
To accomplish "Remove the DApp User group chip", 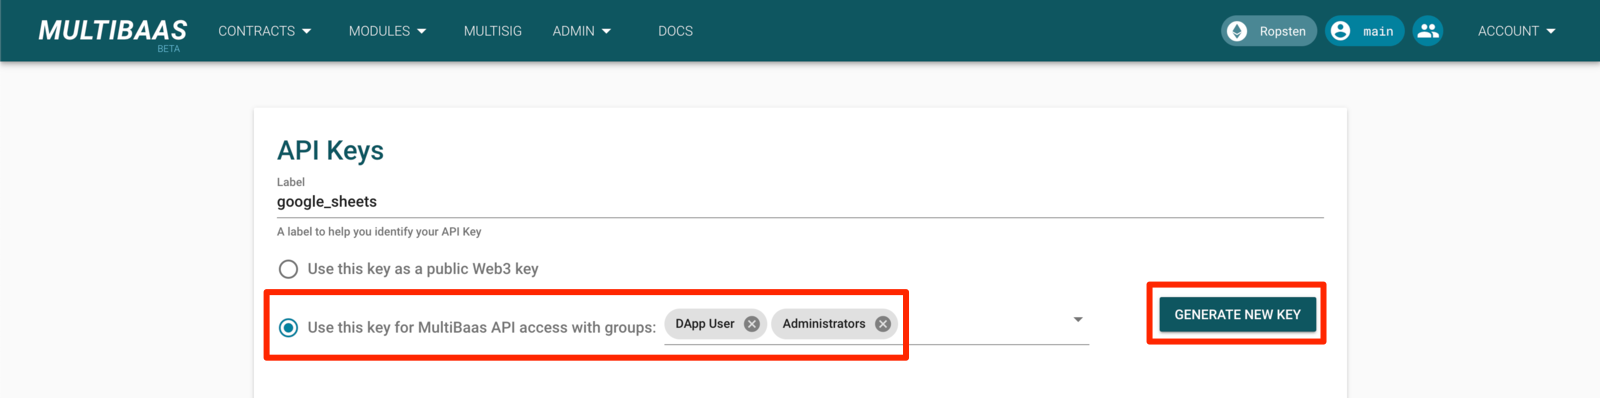I will 752,324.
